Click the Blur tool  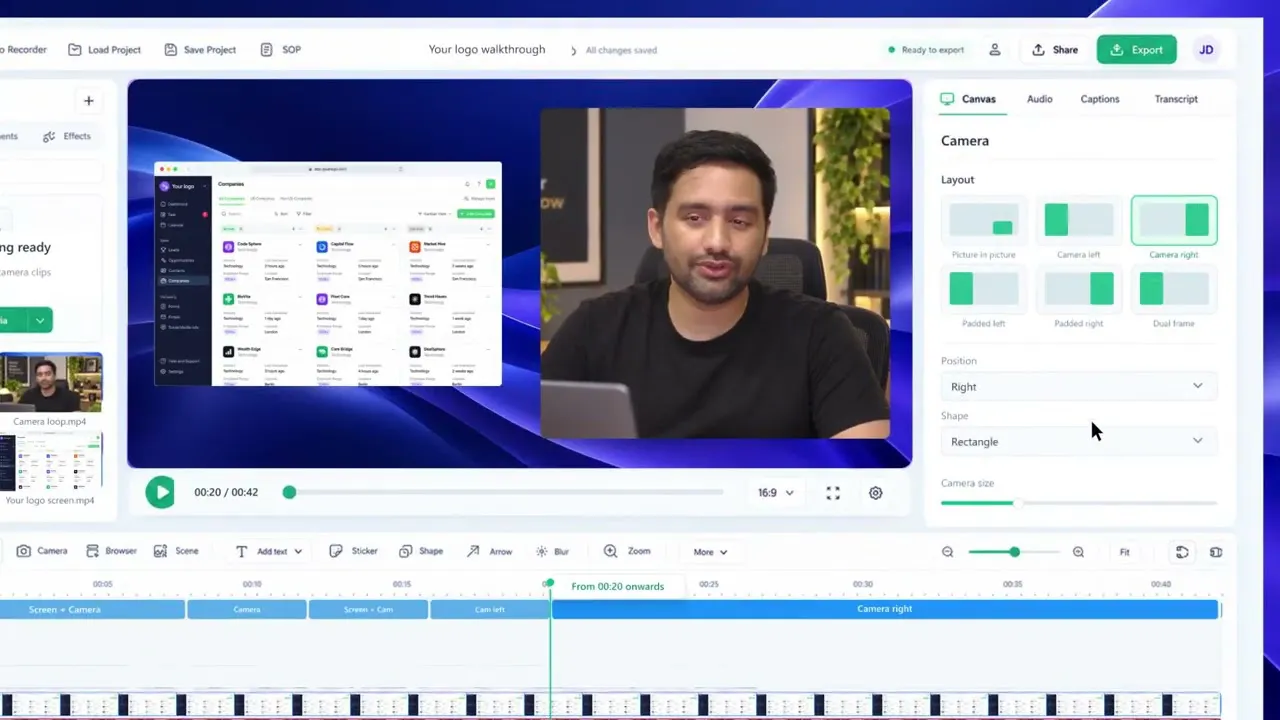pos(552,551)
